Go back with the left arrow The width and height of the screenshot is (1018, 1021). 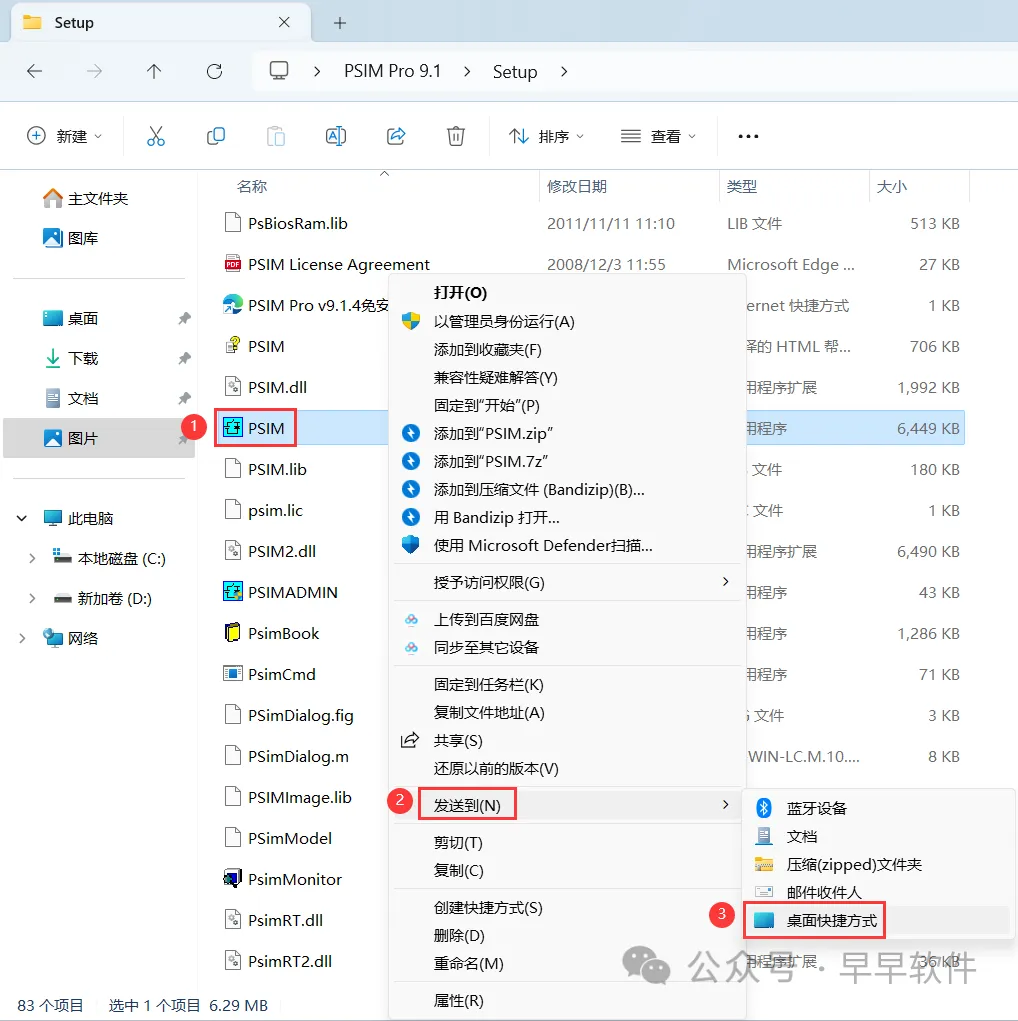tap(35, 71)
